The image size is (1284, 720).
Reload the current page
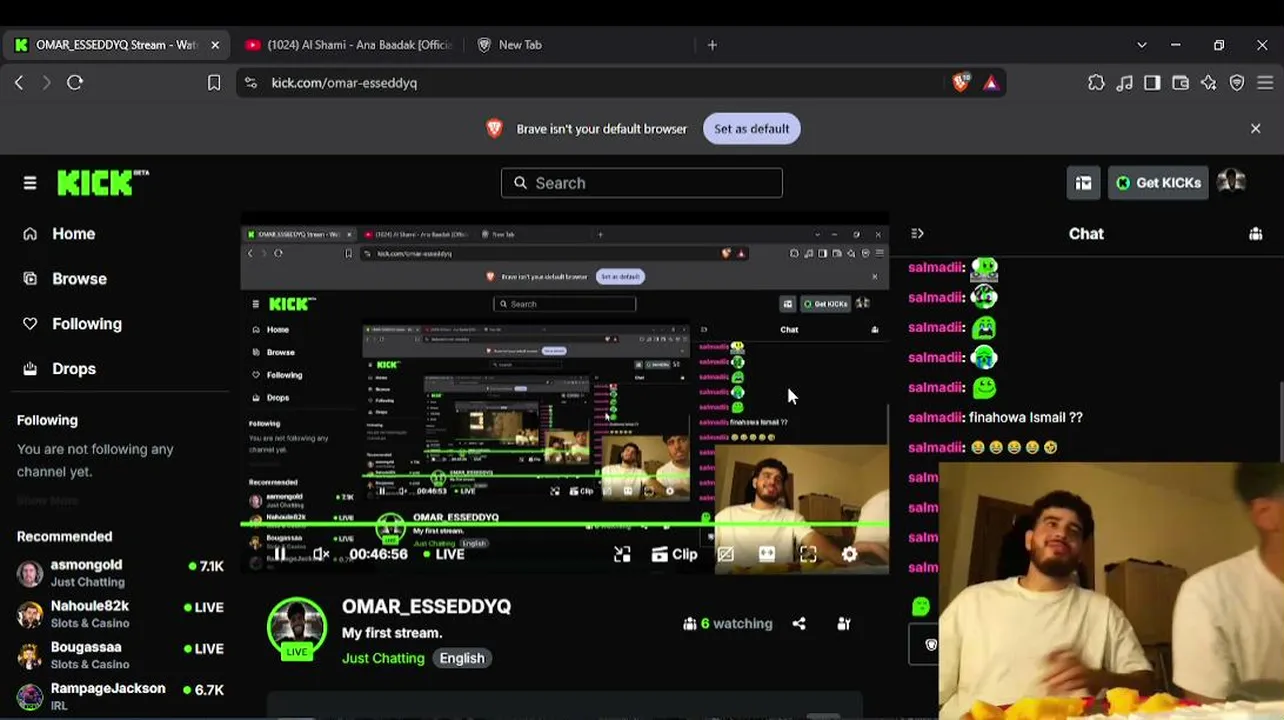(x=75, y=83)
